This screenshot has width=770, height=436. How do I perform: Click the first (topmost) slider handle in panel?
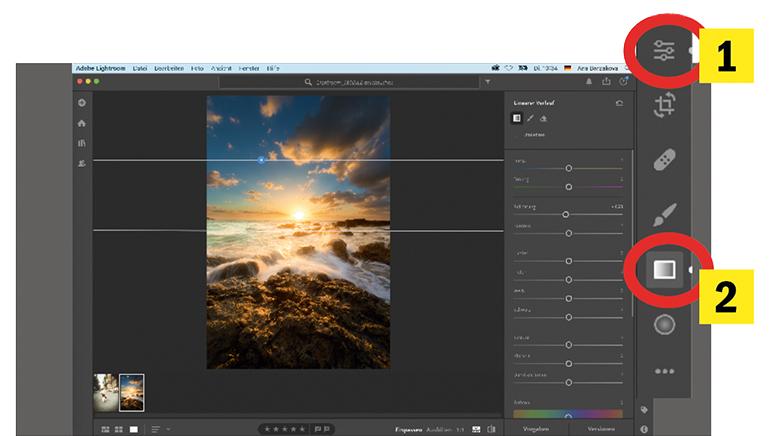[x=569, y=168]
